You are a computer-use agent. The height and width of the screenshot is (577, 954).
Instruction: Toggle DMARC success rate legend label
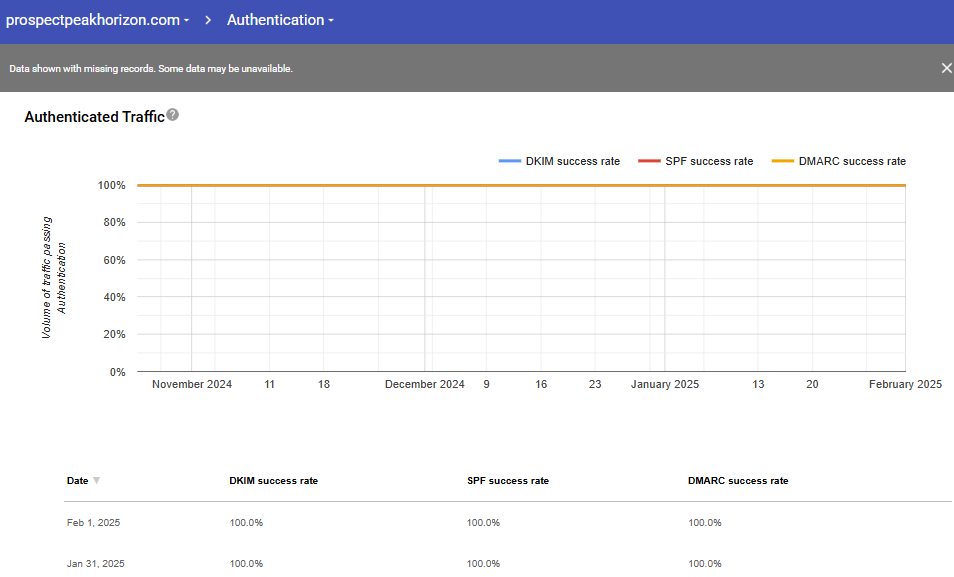point(851,161)
